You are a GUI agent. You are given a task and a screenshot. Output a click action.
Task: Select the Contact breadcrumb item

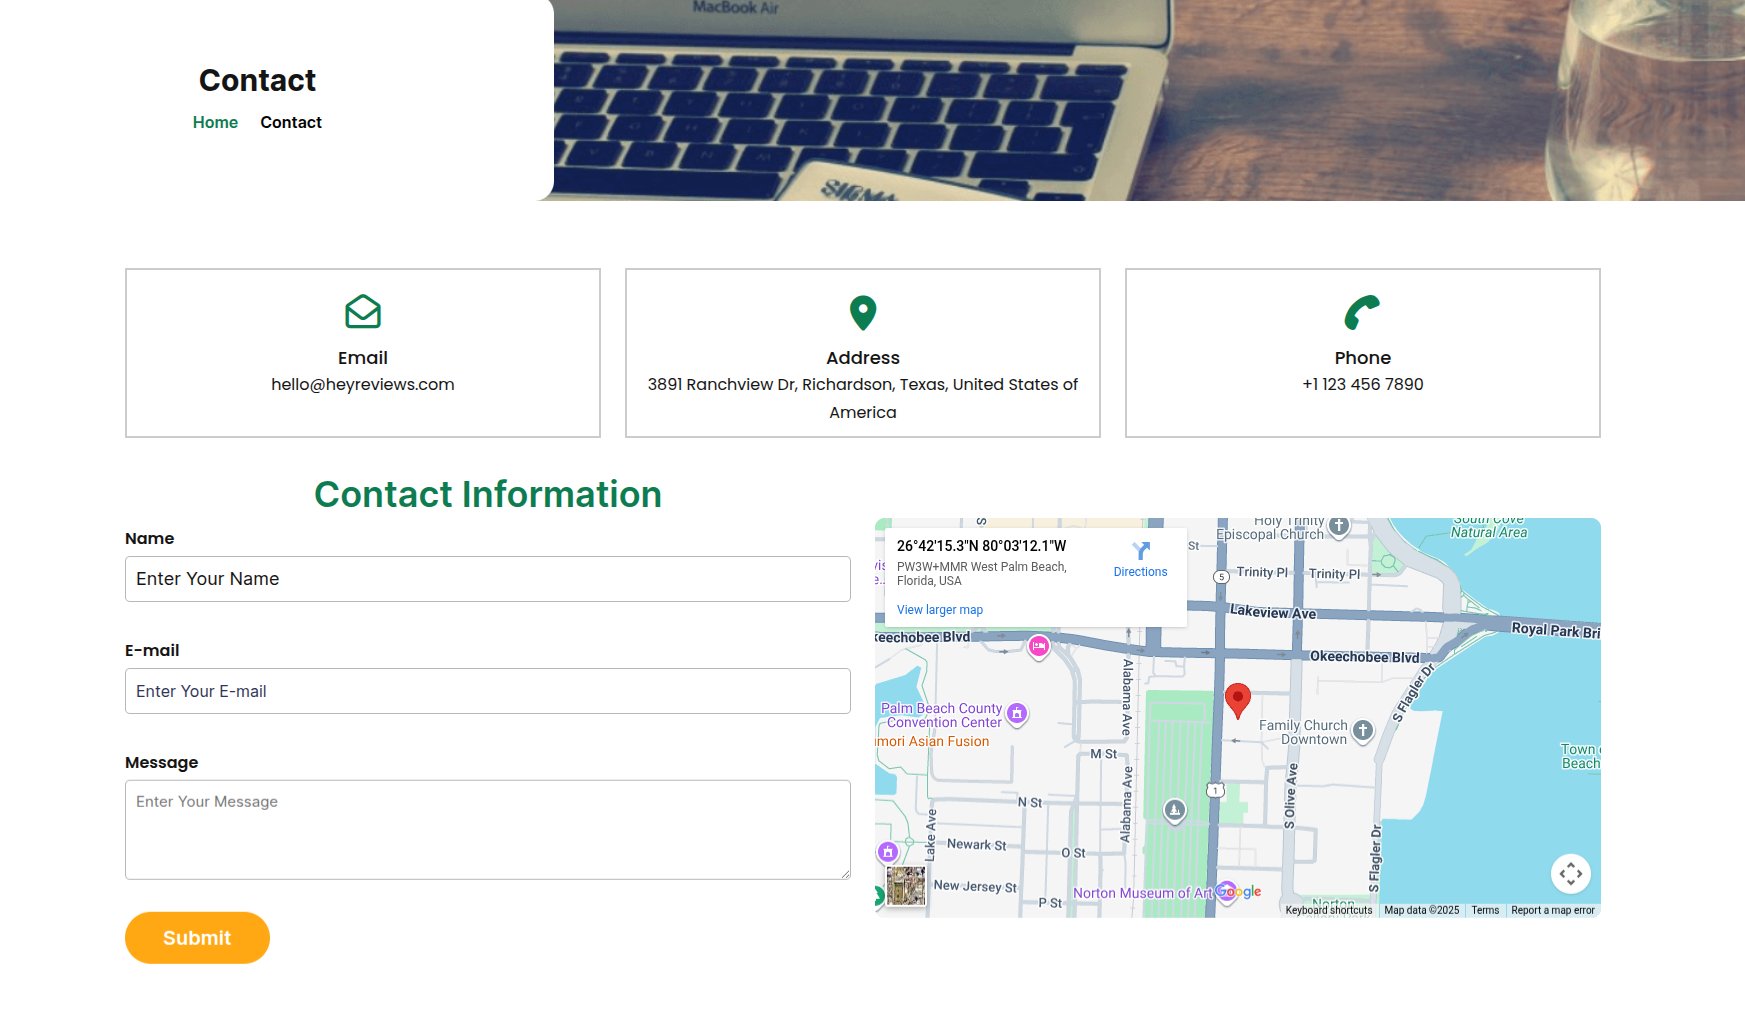click(x=291, y=122)
